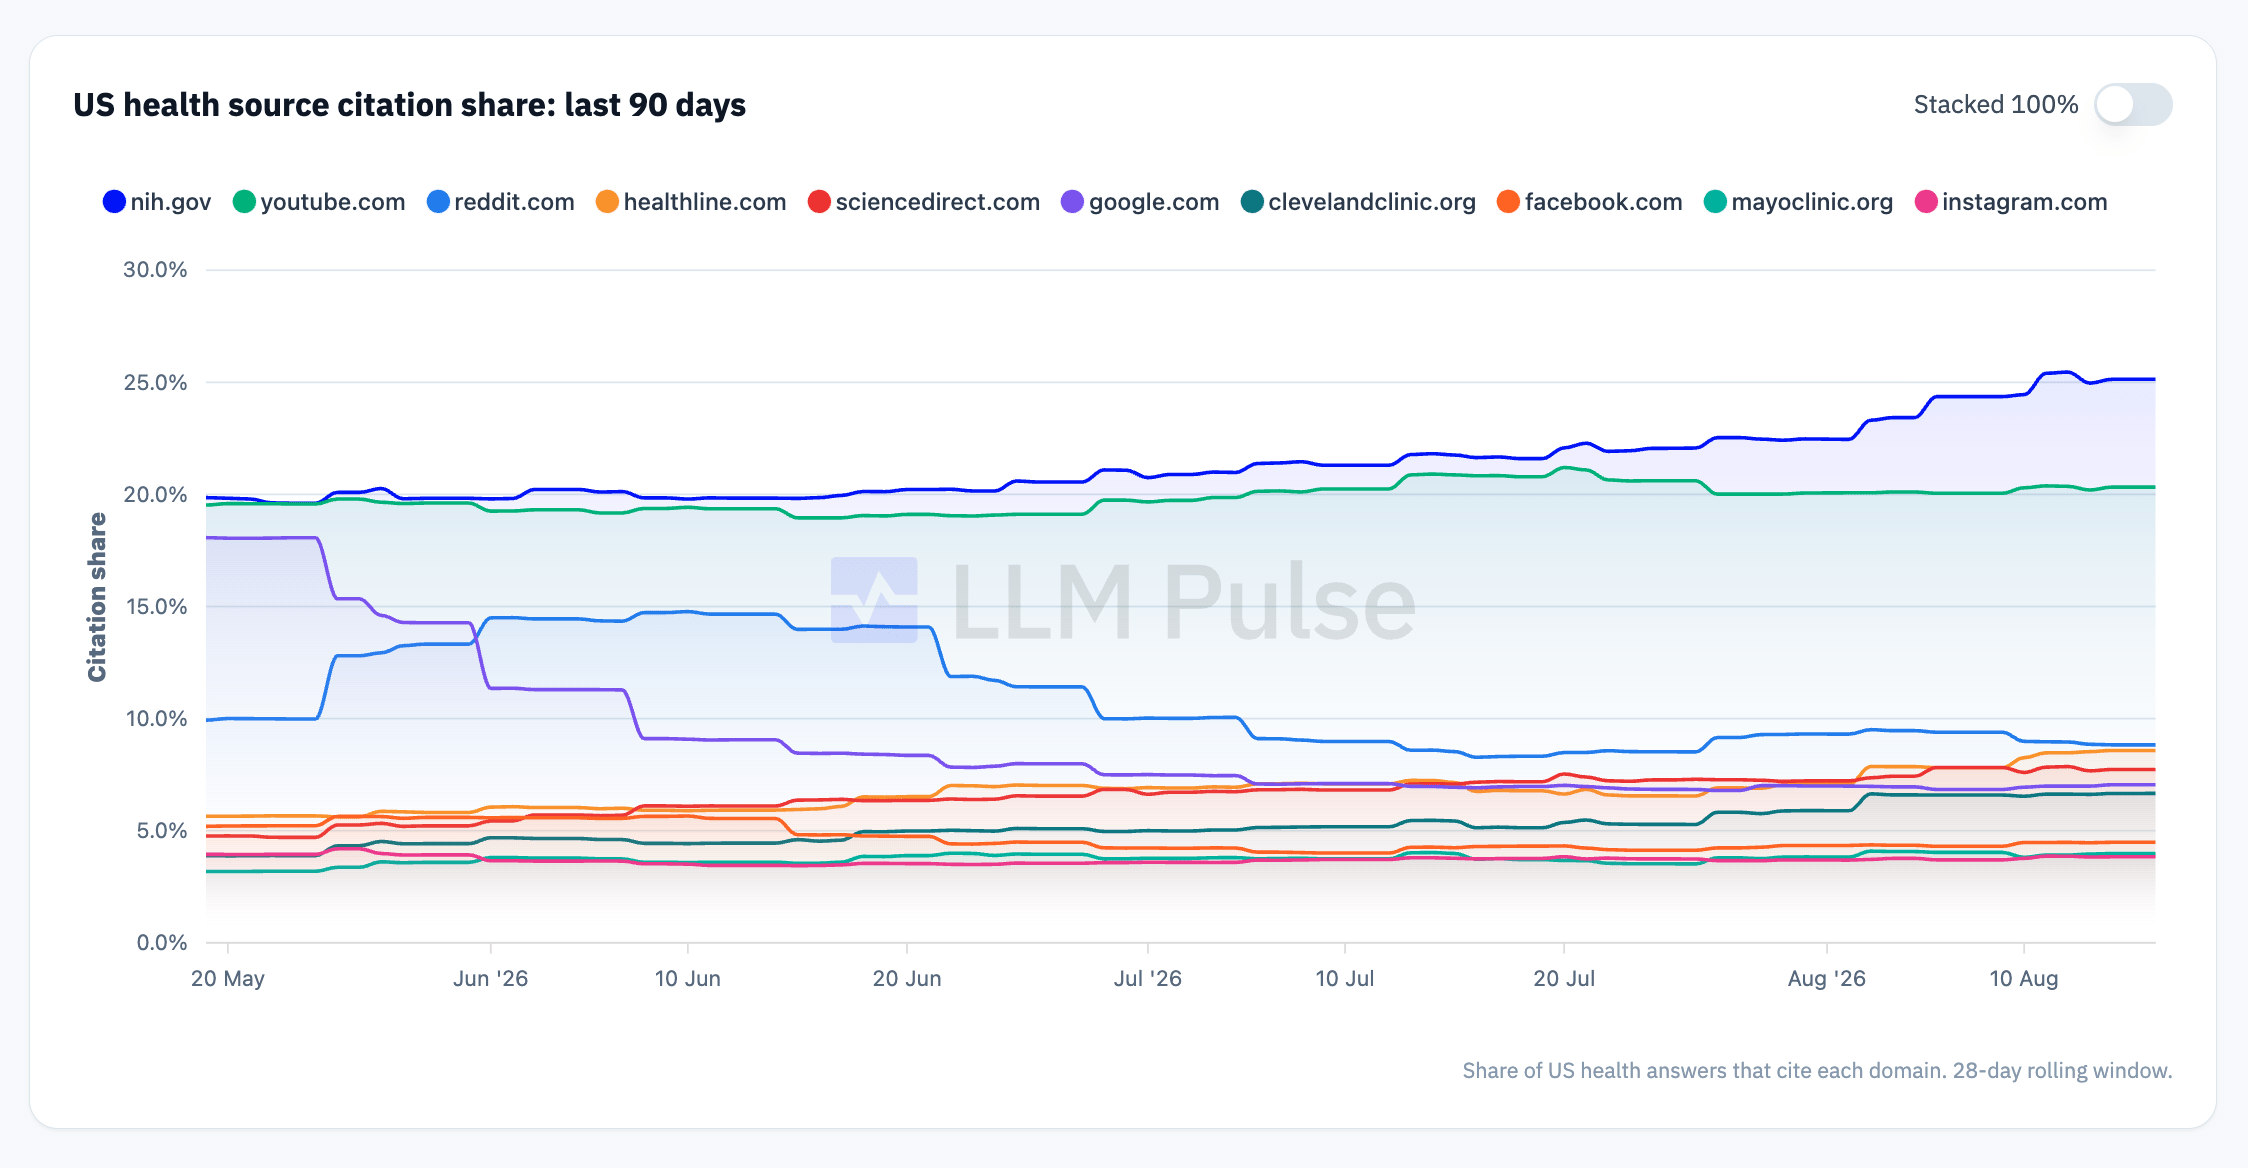Click the clevelandclinic.org dark teal legend dot
This screenshot has width=2248, height=1168.
coord(1252,202)
